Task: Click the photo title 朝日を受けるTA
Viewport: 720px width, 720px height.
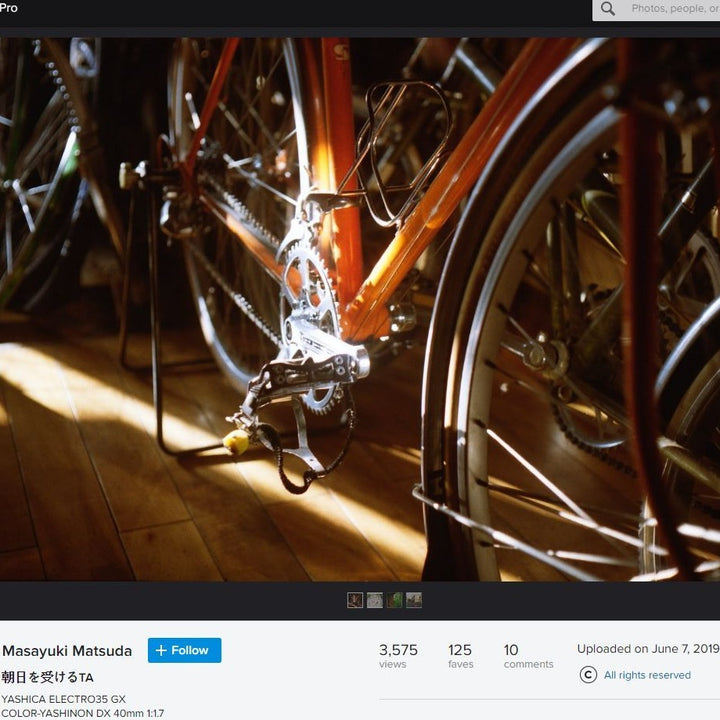Action: click(x=47, y=677)
